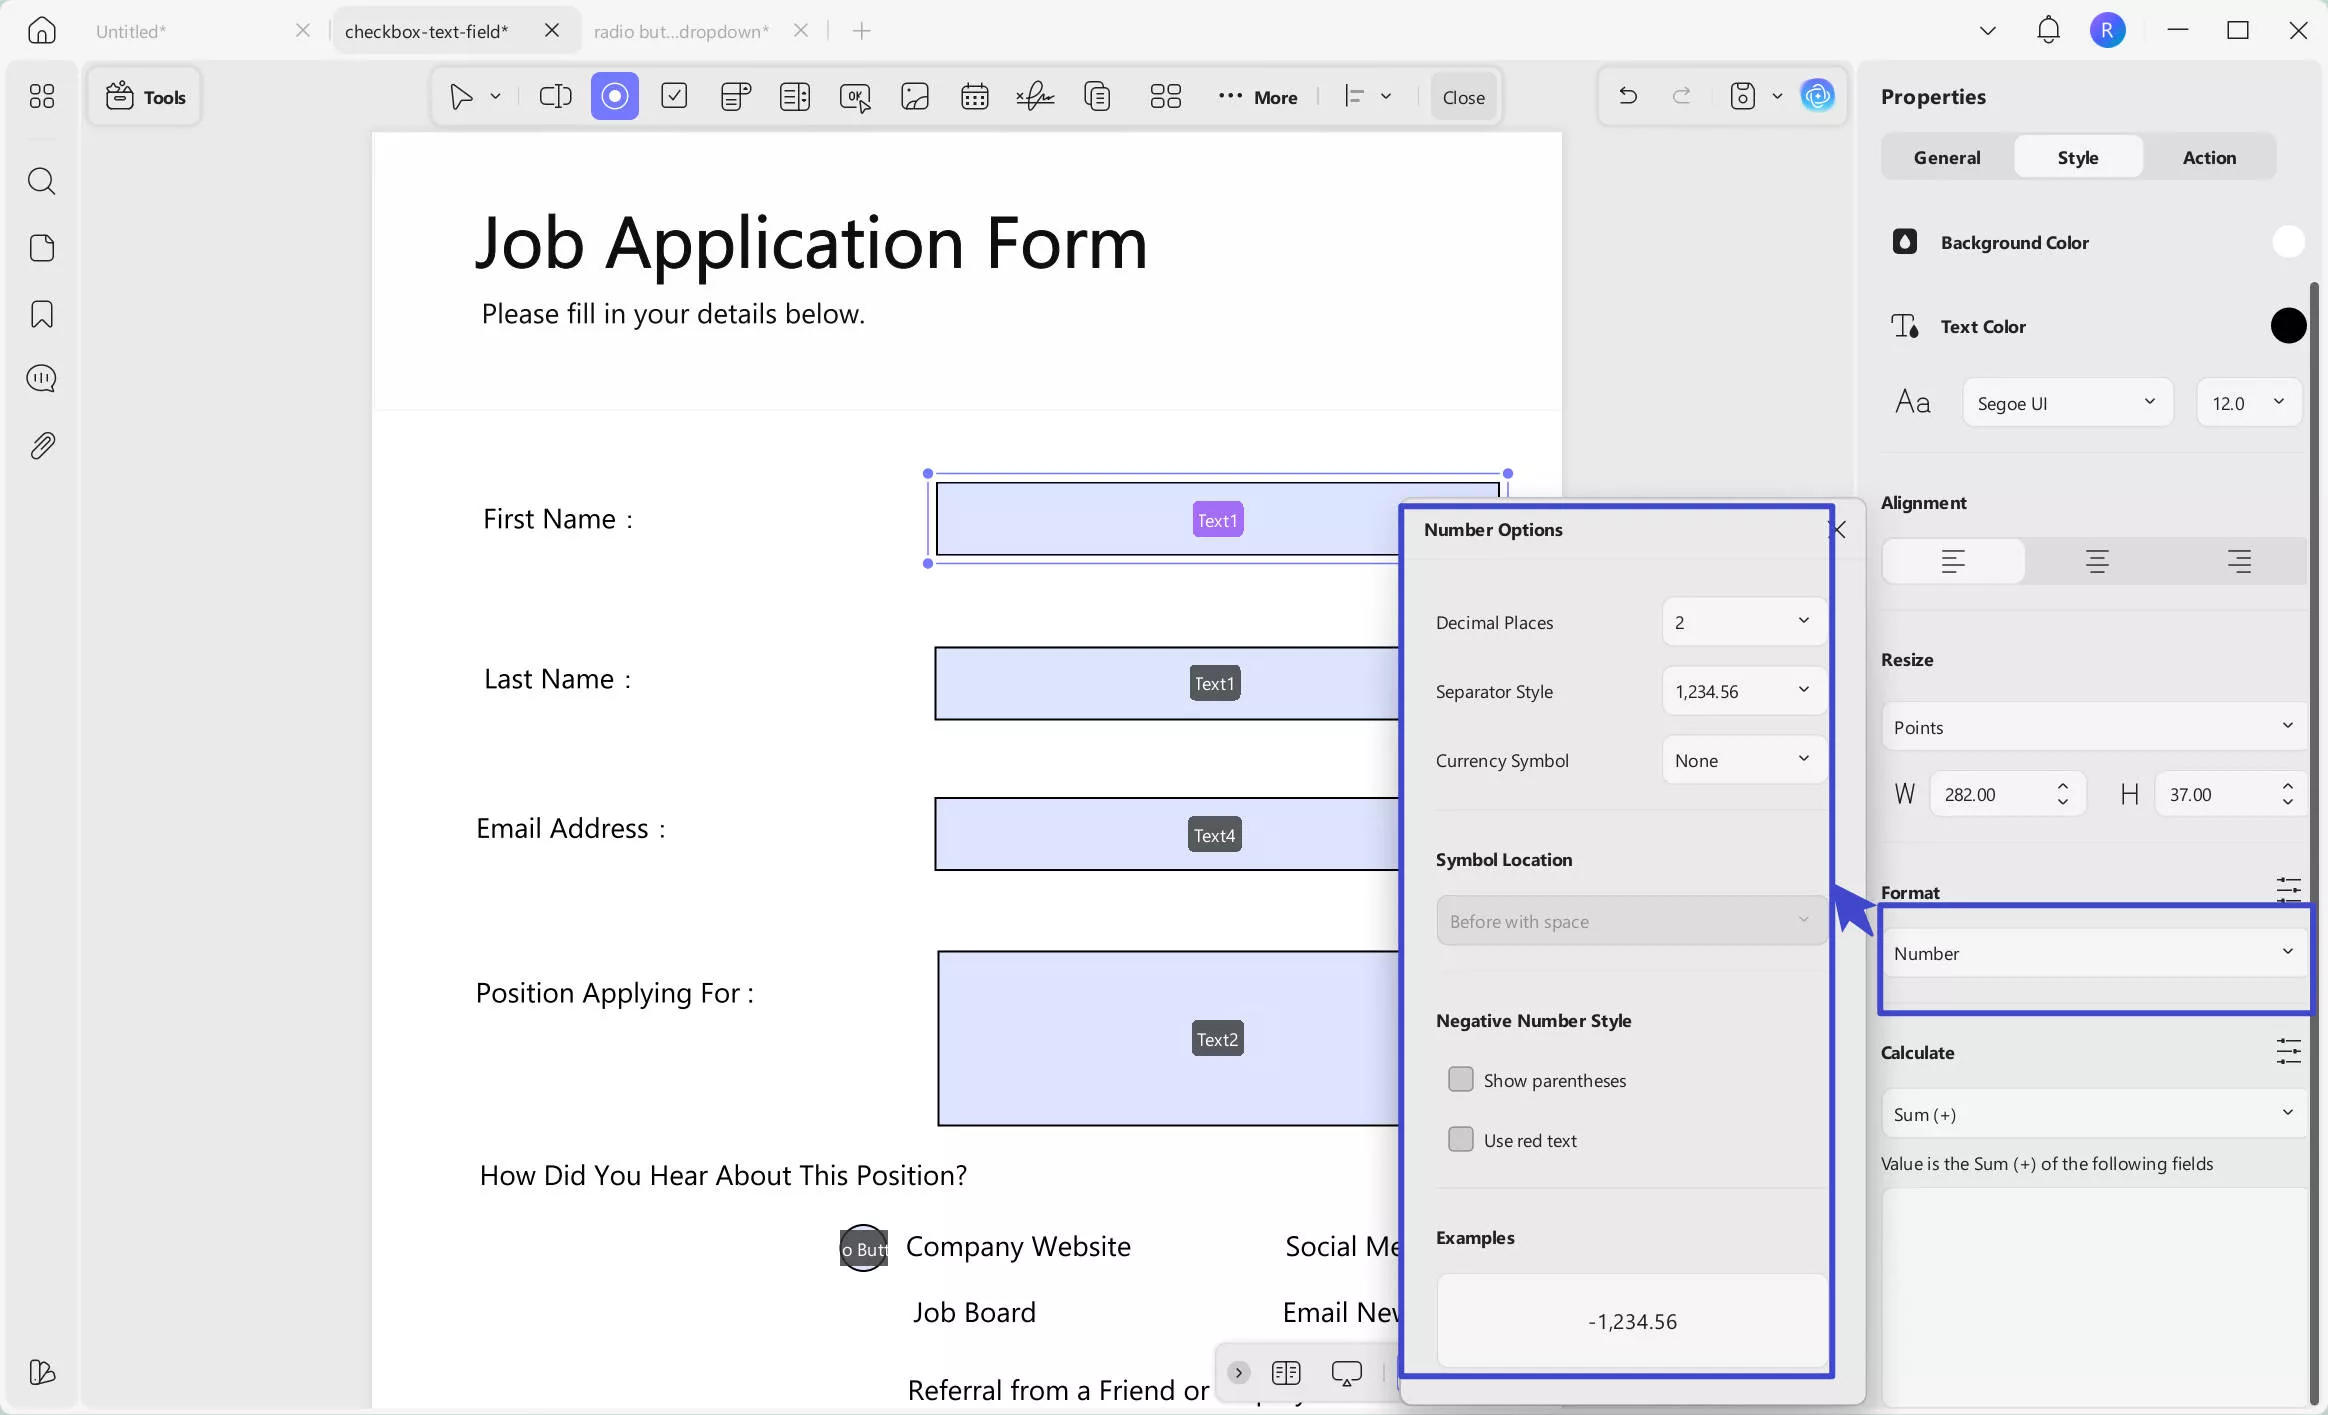Open the attachments paperclip in sidebar
2328x1415 pixels.
(42, 446)
